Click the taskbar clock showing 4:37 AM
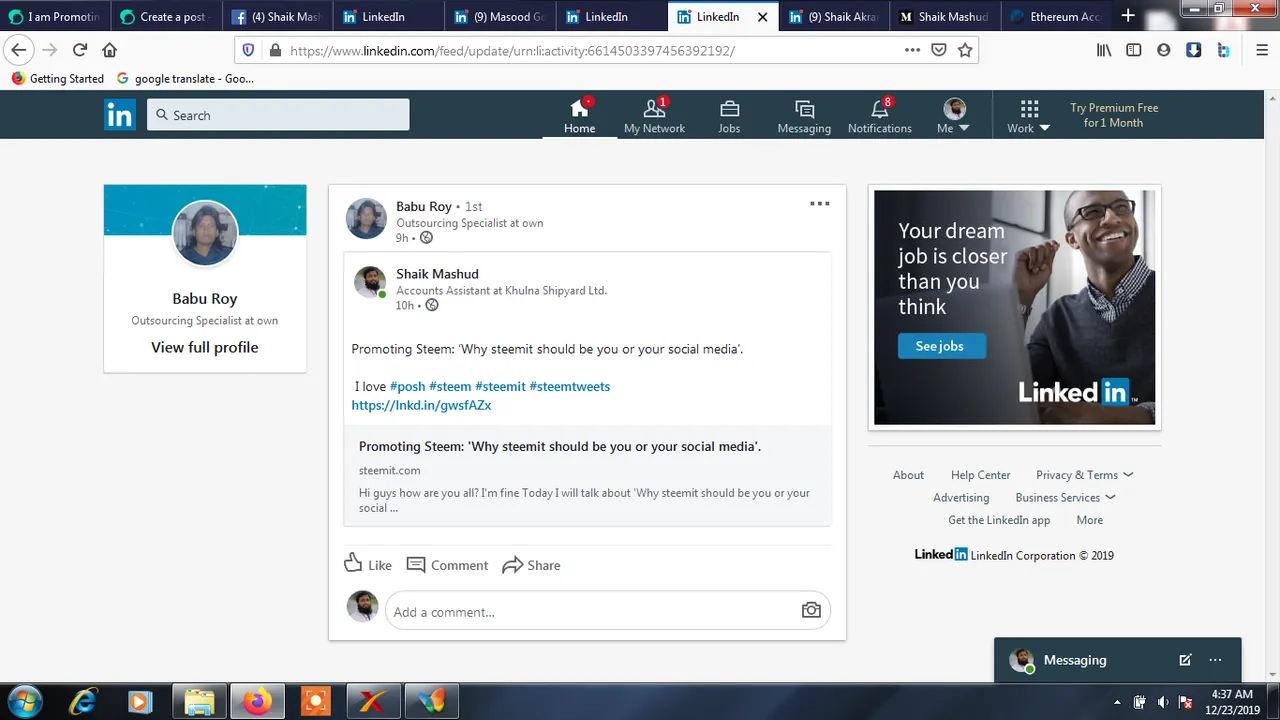The image size is (1280, 720). [x=1232, y=702]
